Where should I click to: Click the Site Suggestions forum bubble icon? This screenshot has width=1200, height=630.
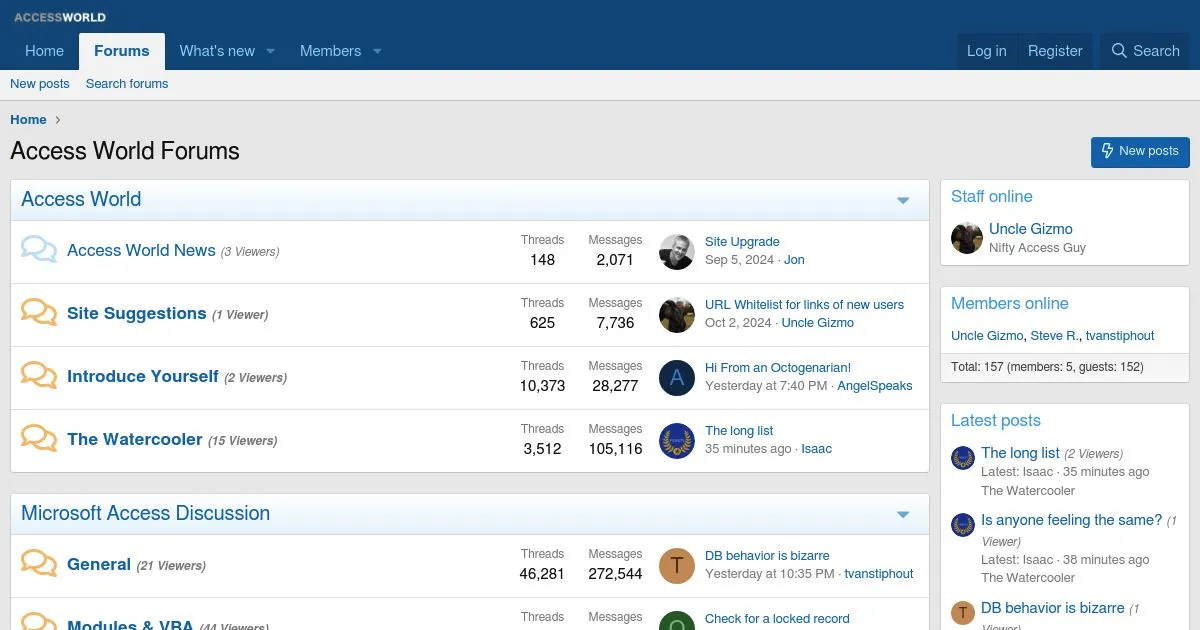click(x=39, y=313)
